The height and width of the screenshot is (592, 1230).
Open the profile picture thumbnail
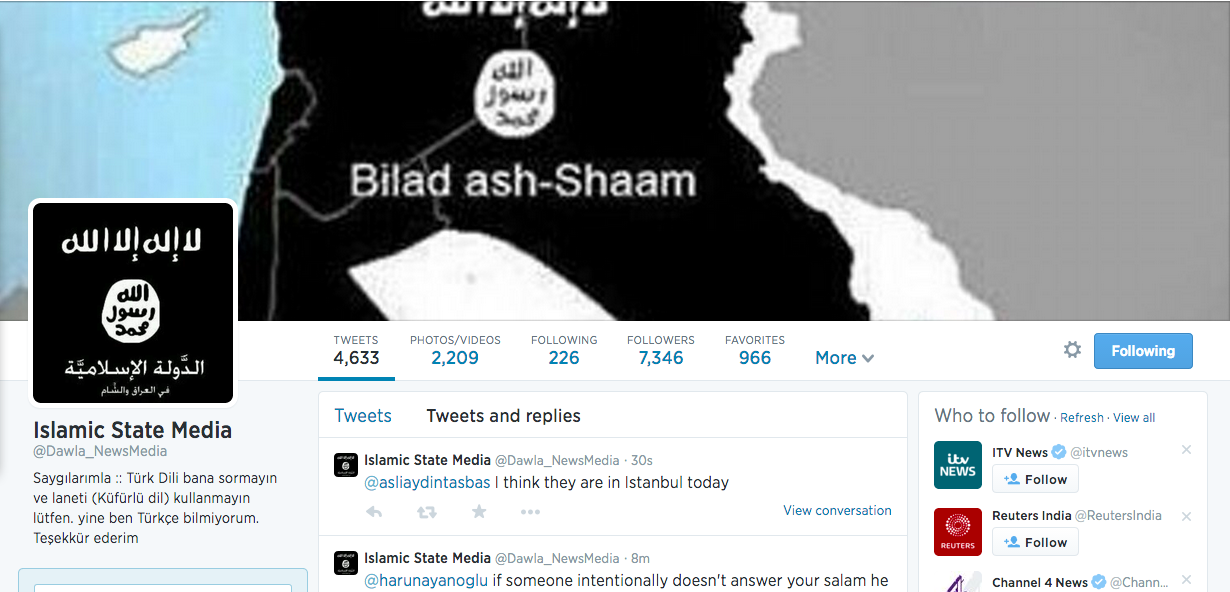tap(133, 303)
